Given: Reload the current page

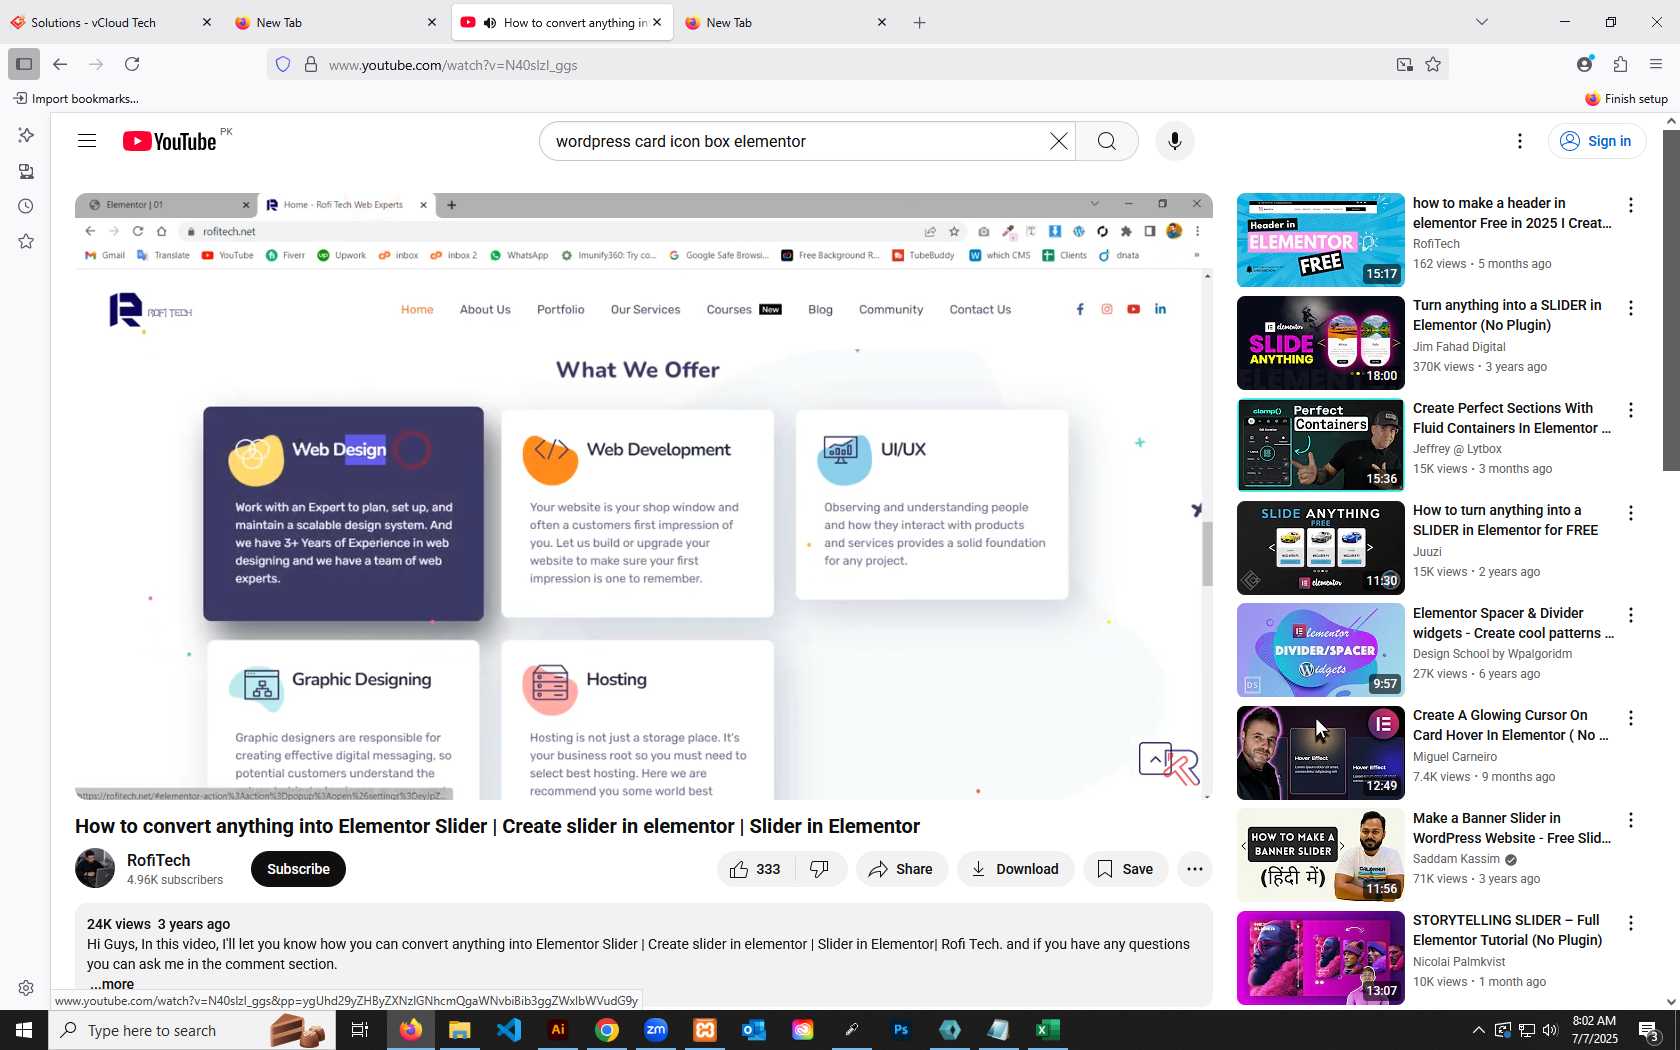Looking at the screenshot, I should pos(132,64).
